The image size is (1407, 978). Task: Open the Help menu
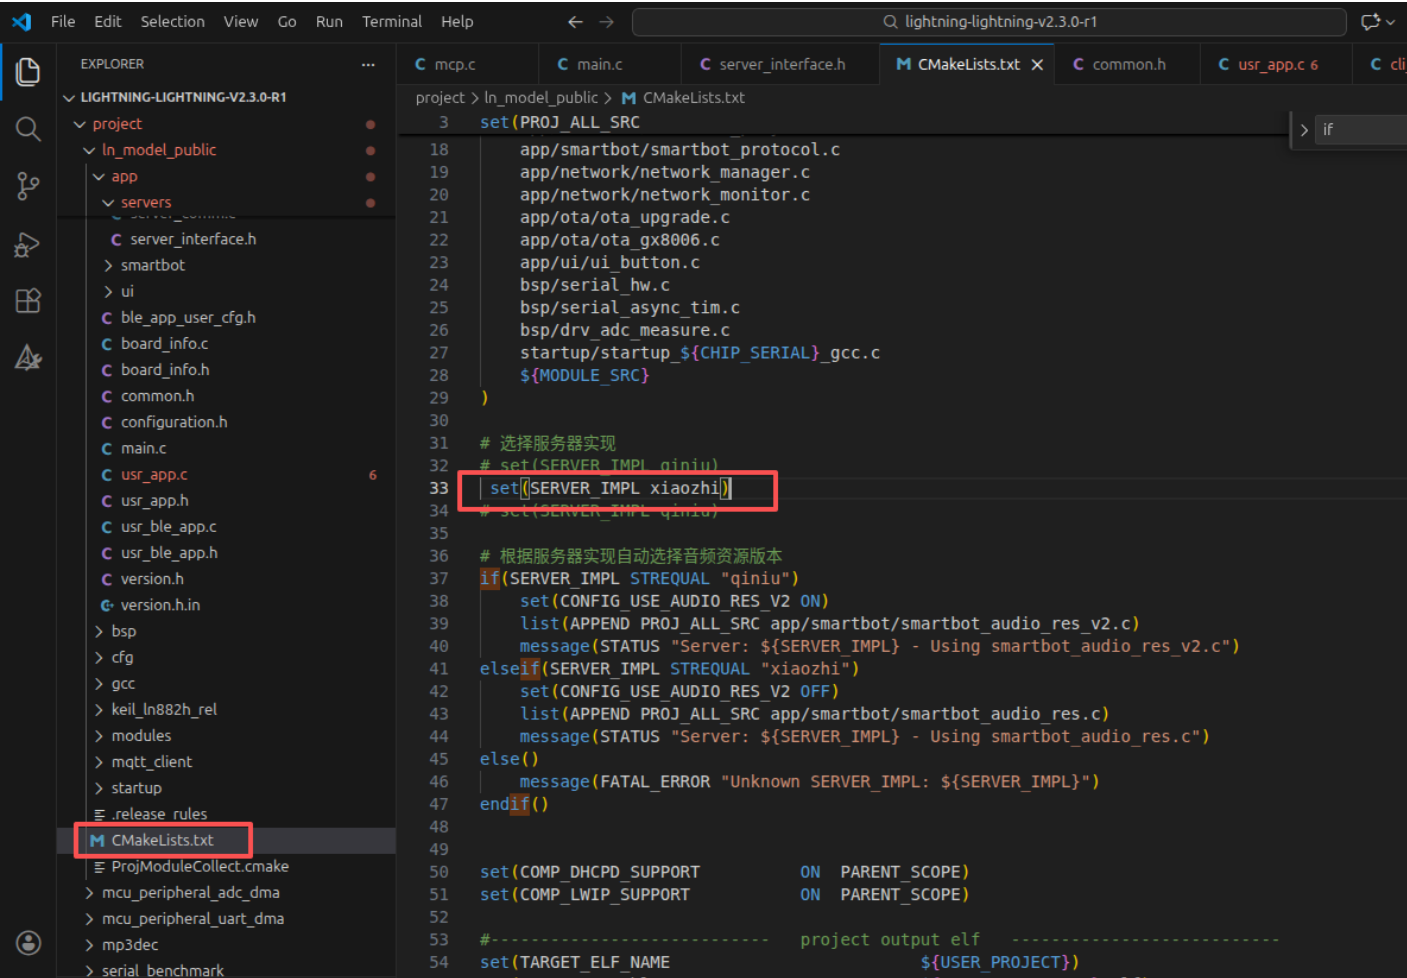[457, 21]
